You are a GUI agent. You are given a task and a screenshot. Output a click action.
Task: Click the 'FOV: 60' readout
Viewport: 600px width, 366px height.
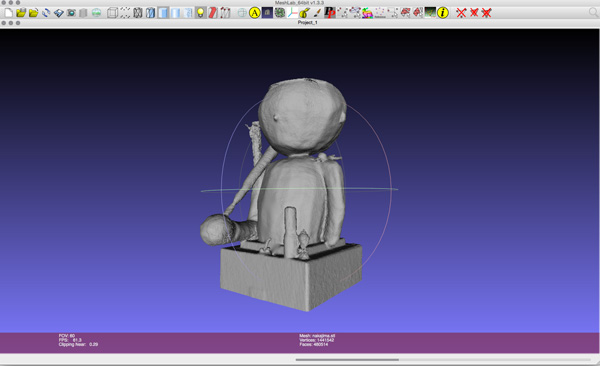coord(67,336)
